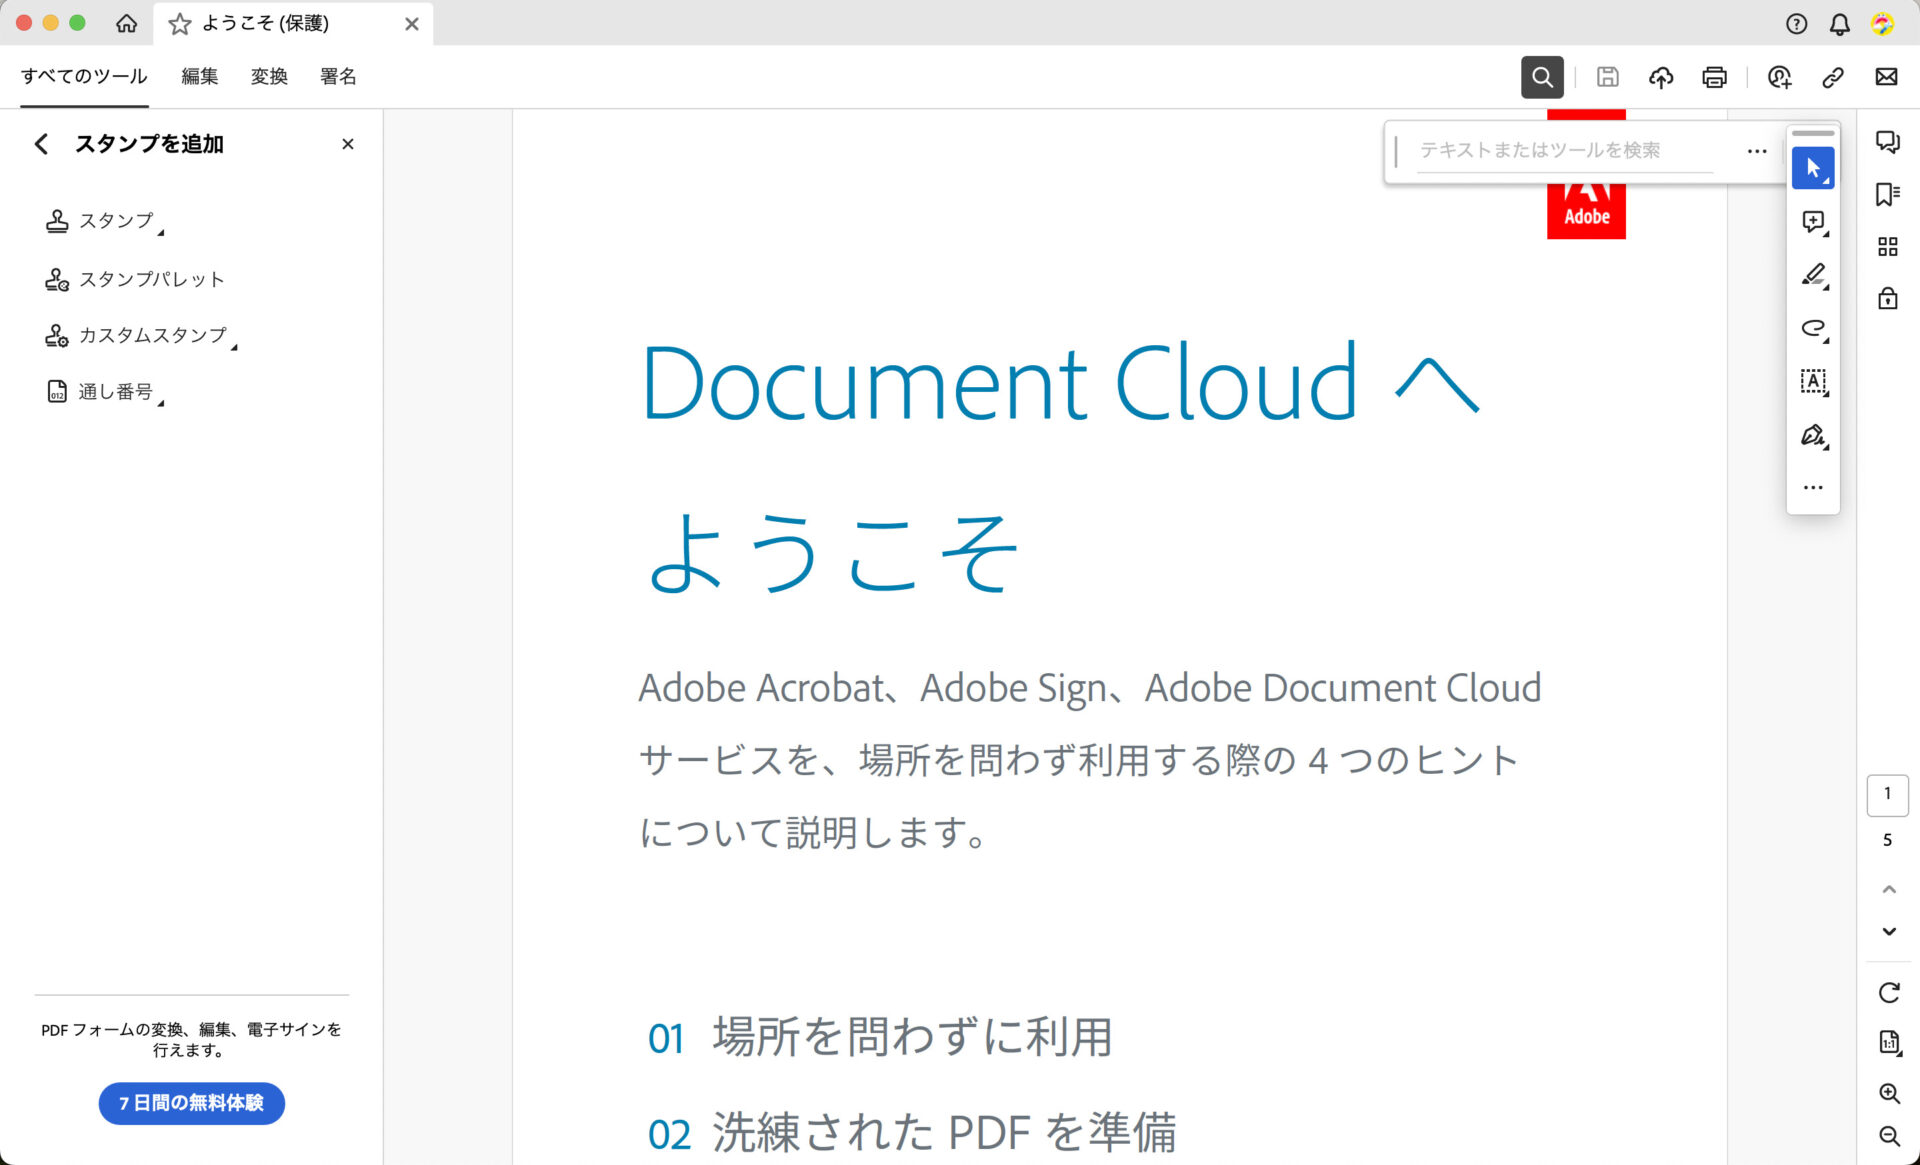Open スタンプパレット

click(135, 279)
